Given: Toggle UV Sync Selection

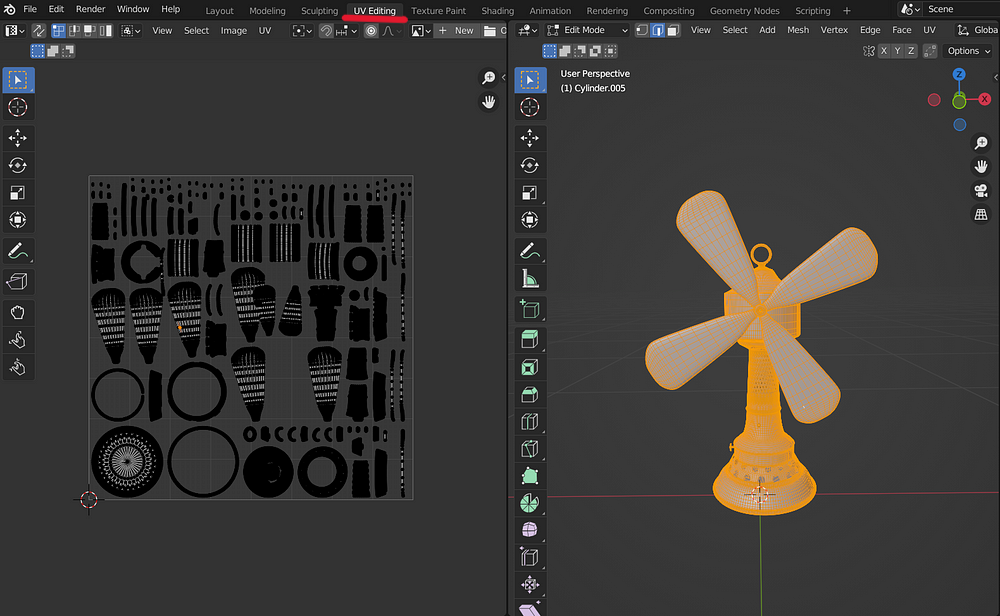Looking at the screenshot, I should [38, 31].
